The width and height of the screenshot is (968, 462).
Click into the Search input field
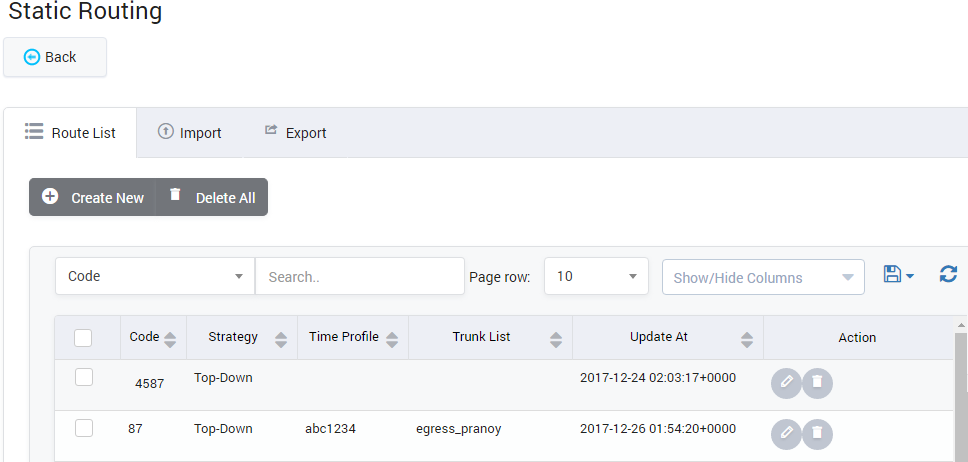pyautogui.click(x=359, y=276)
